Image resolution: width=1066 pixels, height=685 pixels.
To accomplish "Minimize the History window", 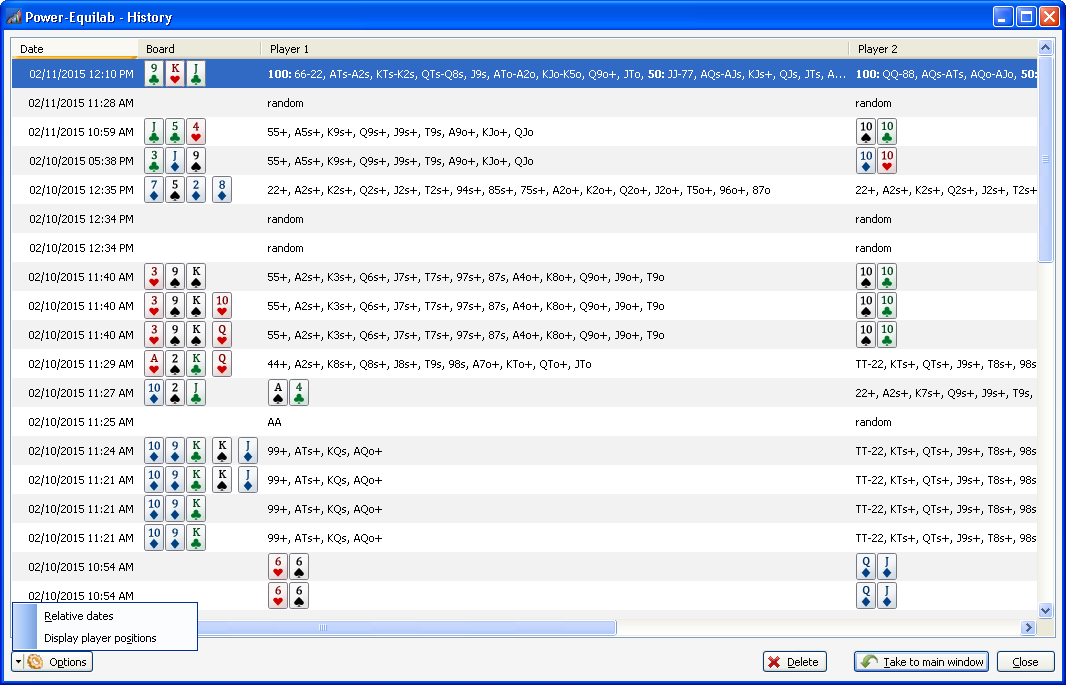I will coord(1003,17).
